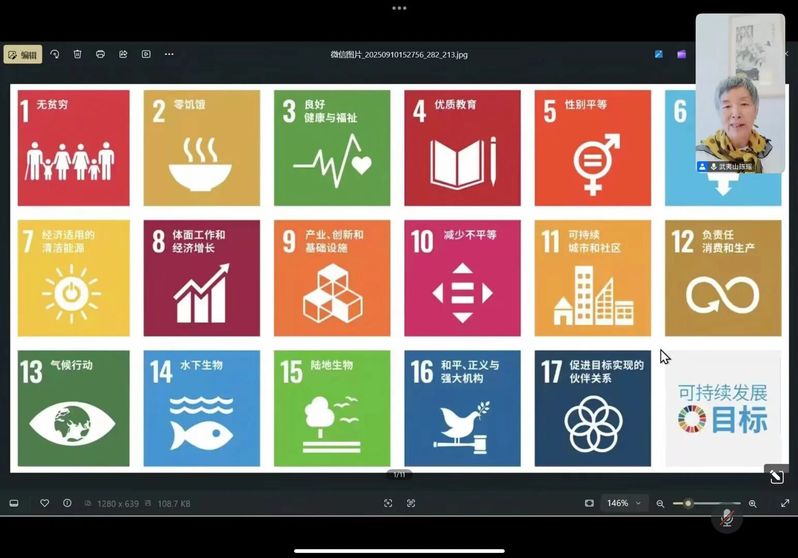Start slideshow with the play icon
This screenshot has height=558, width=798.
pos(146,54)
